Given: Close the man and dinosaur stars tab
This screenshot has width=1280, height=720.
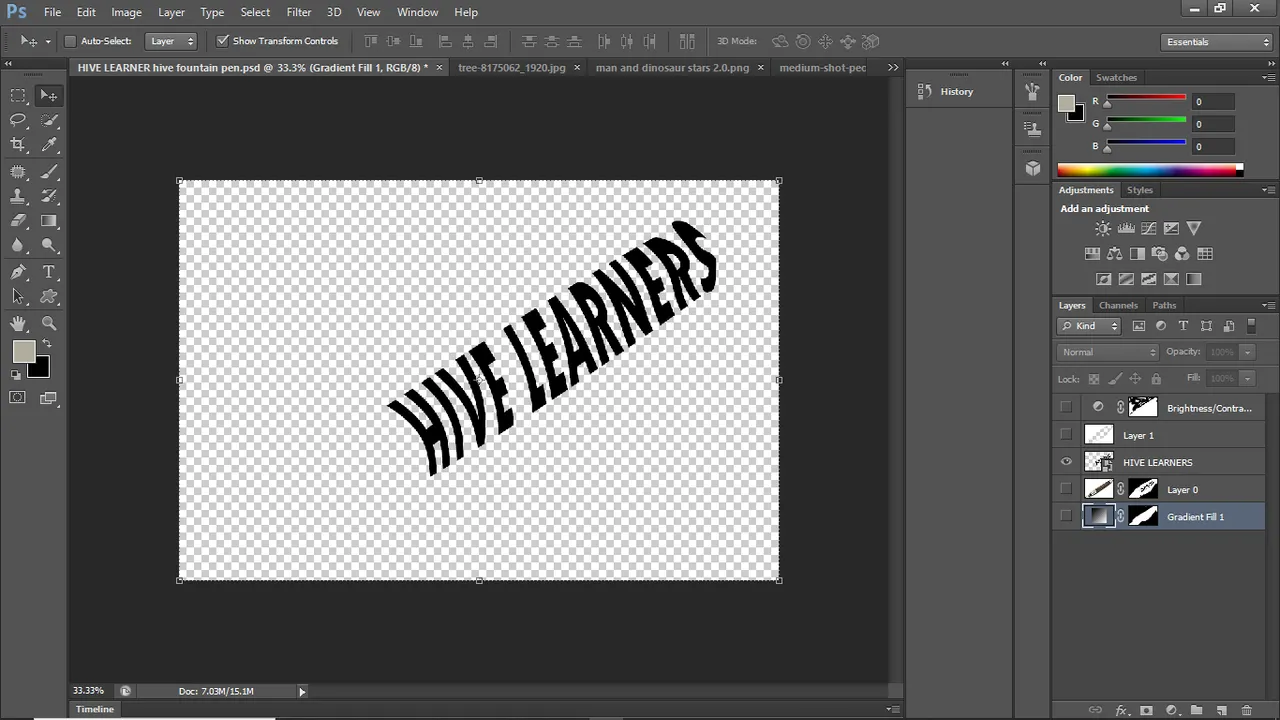Looking at the screenshot, I should tap(761, 68).
